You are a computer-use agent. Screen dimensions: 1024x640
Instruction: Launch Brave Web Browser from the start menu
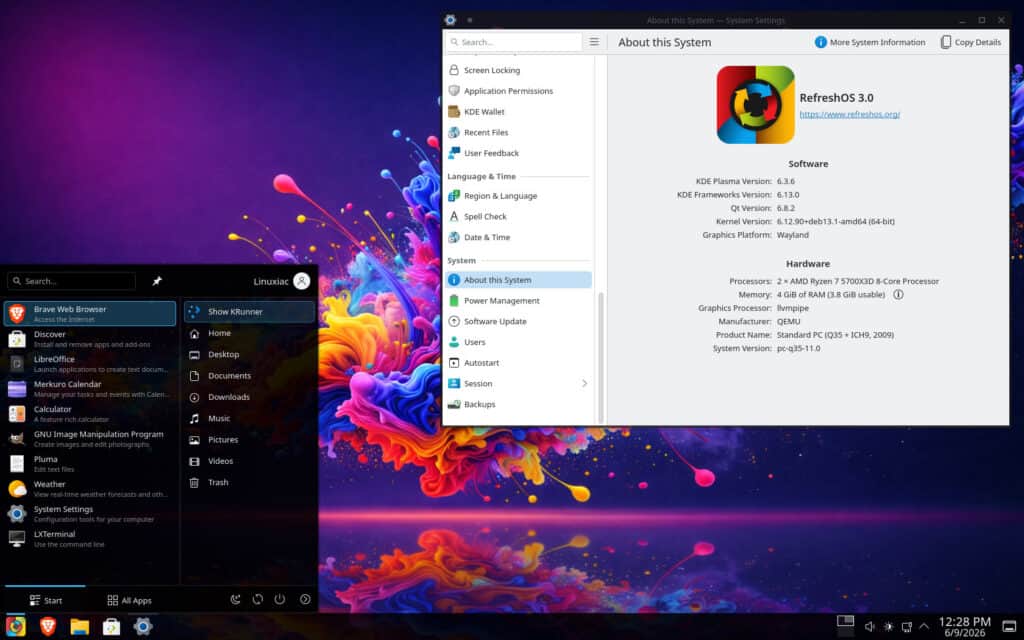(x=90, y=313)
